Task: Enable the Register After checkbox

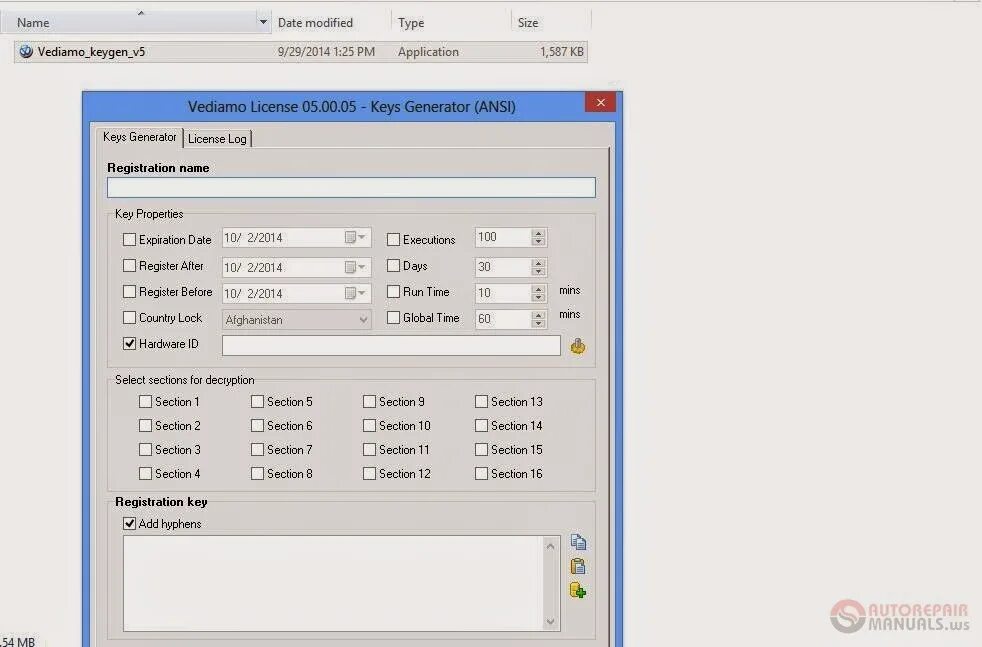Action: (x=130, y=266)
